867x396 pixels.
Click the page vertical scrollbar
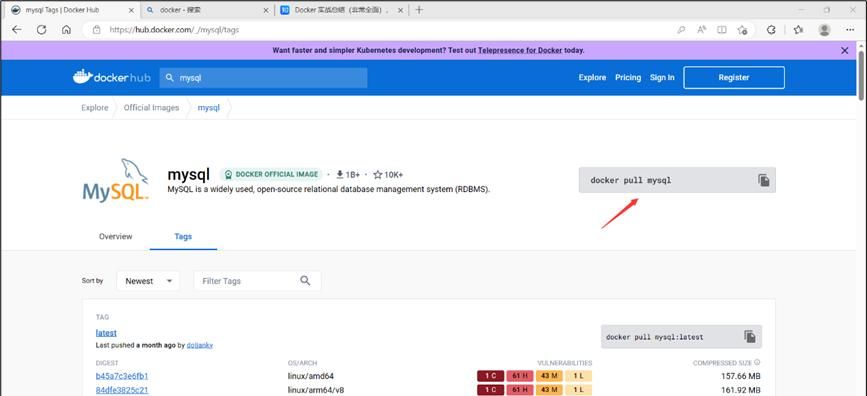(x=861, y=75)
